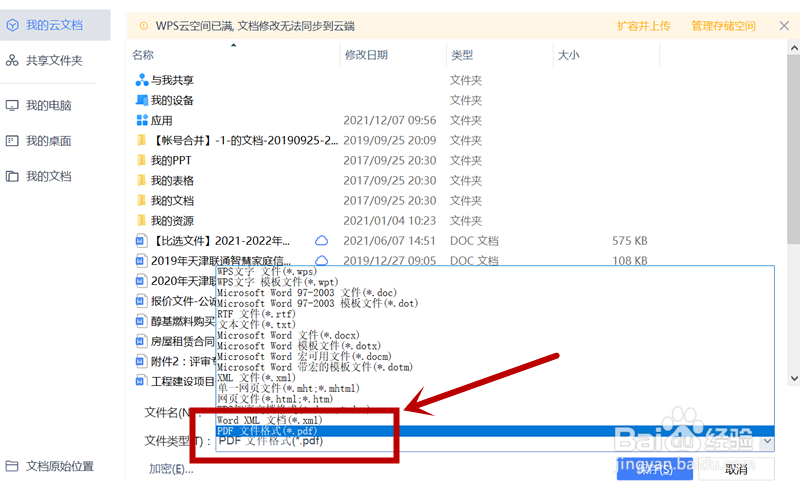
Task: Open the 与我共享 folder icon
Action: coord(141,80)
